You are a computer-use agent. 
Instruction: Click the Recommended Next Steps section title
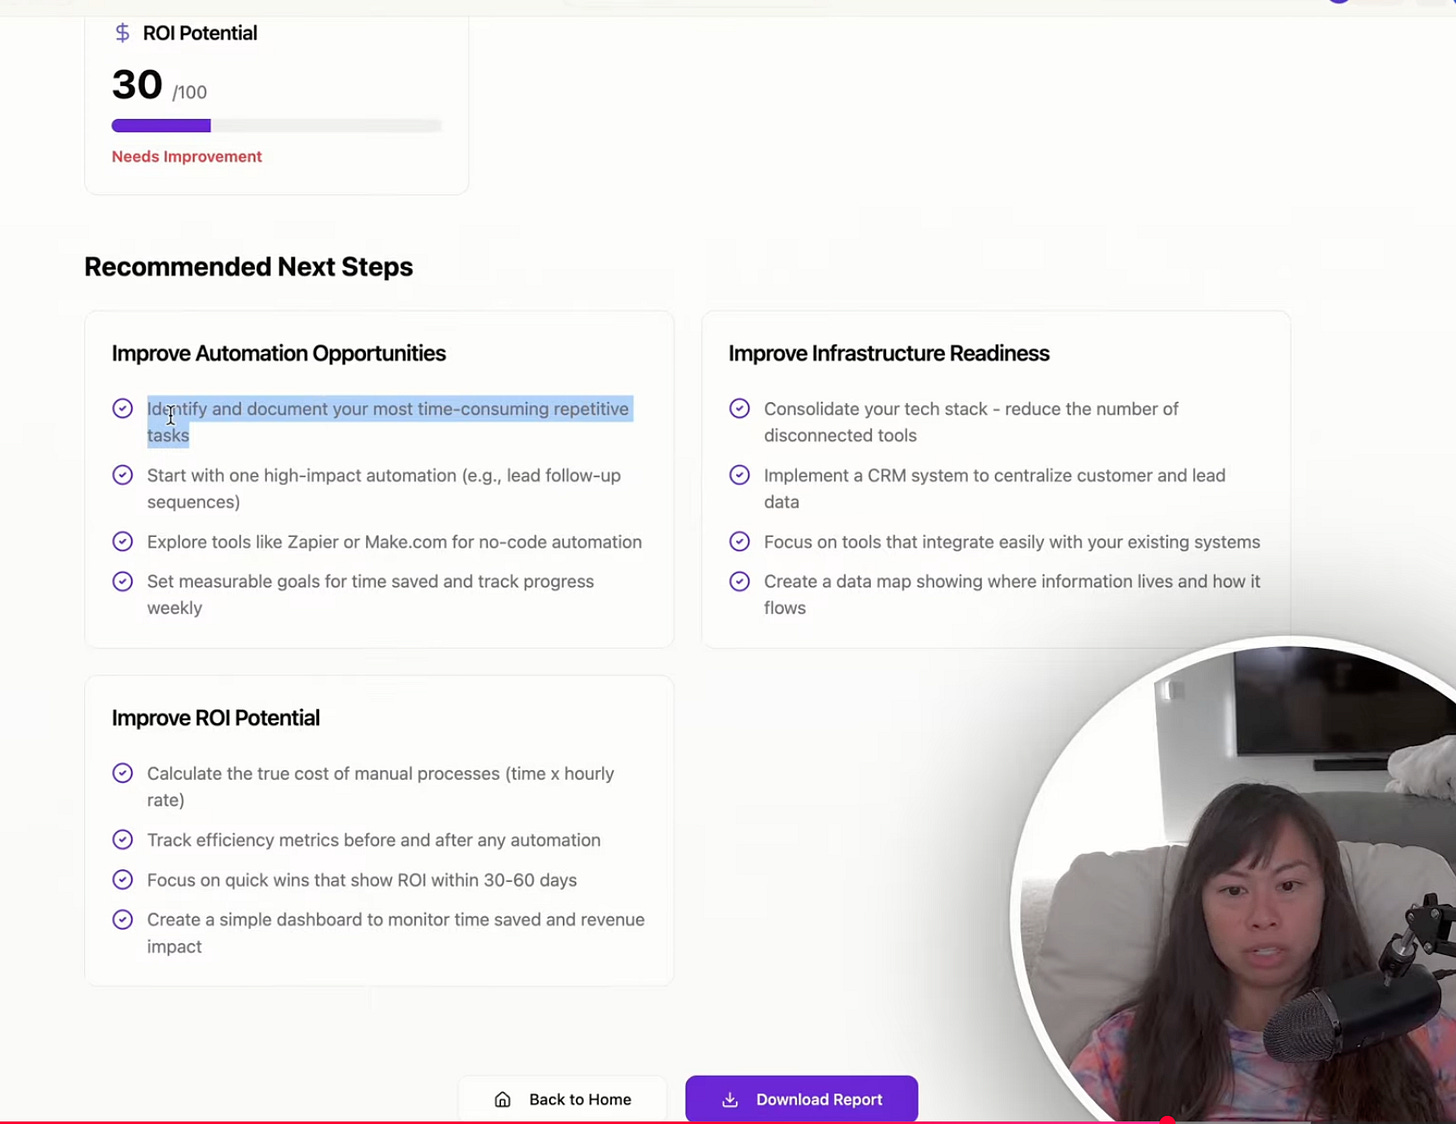(x=249, y=267)
